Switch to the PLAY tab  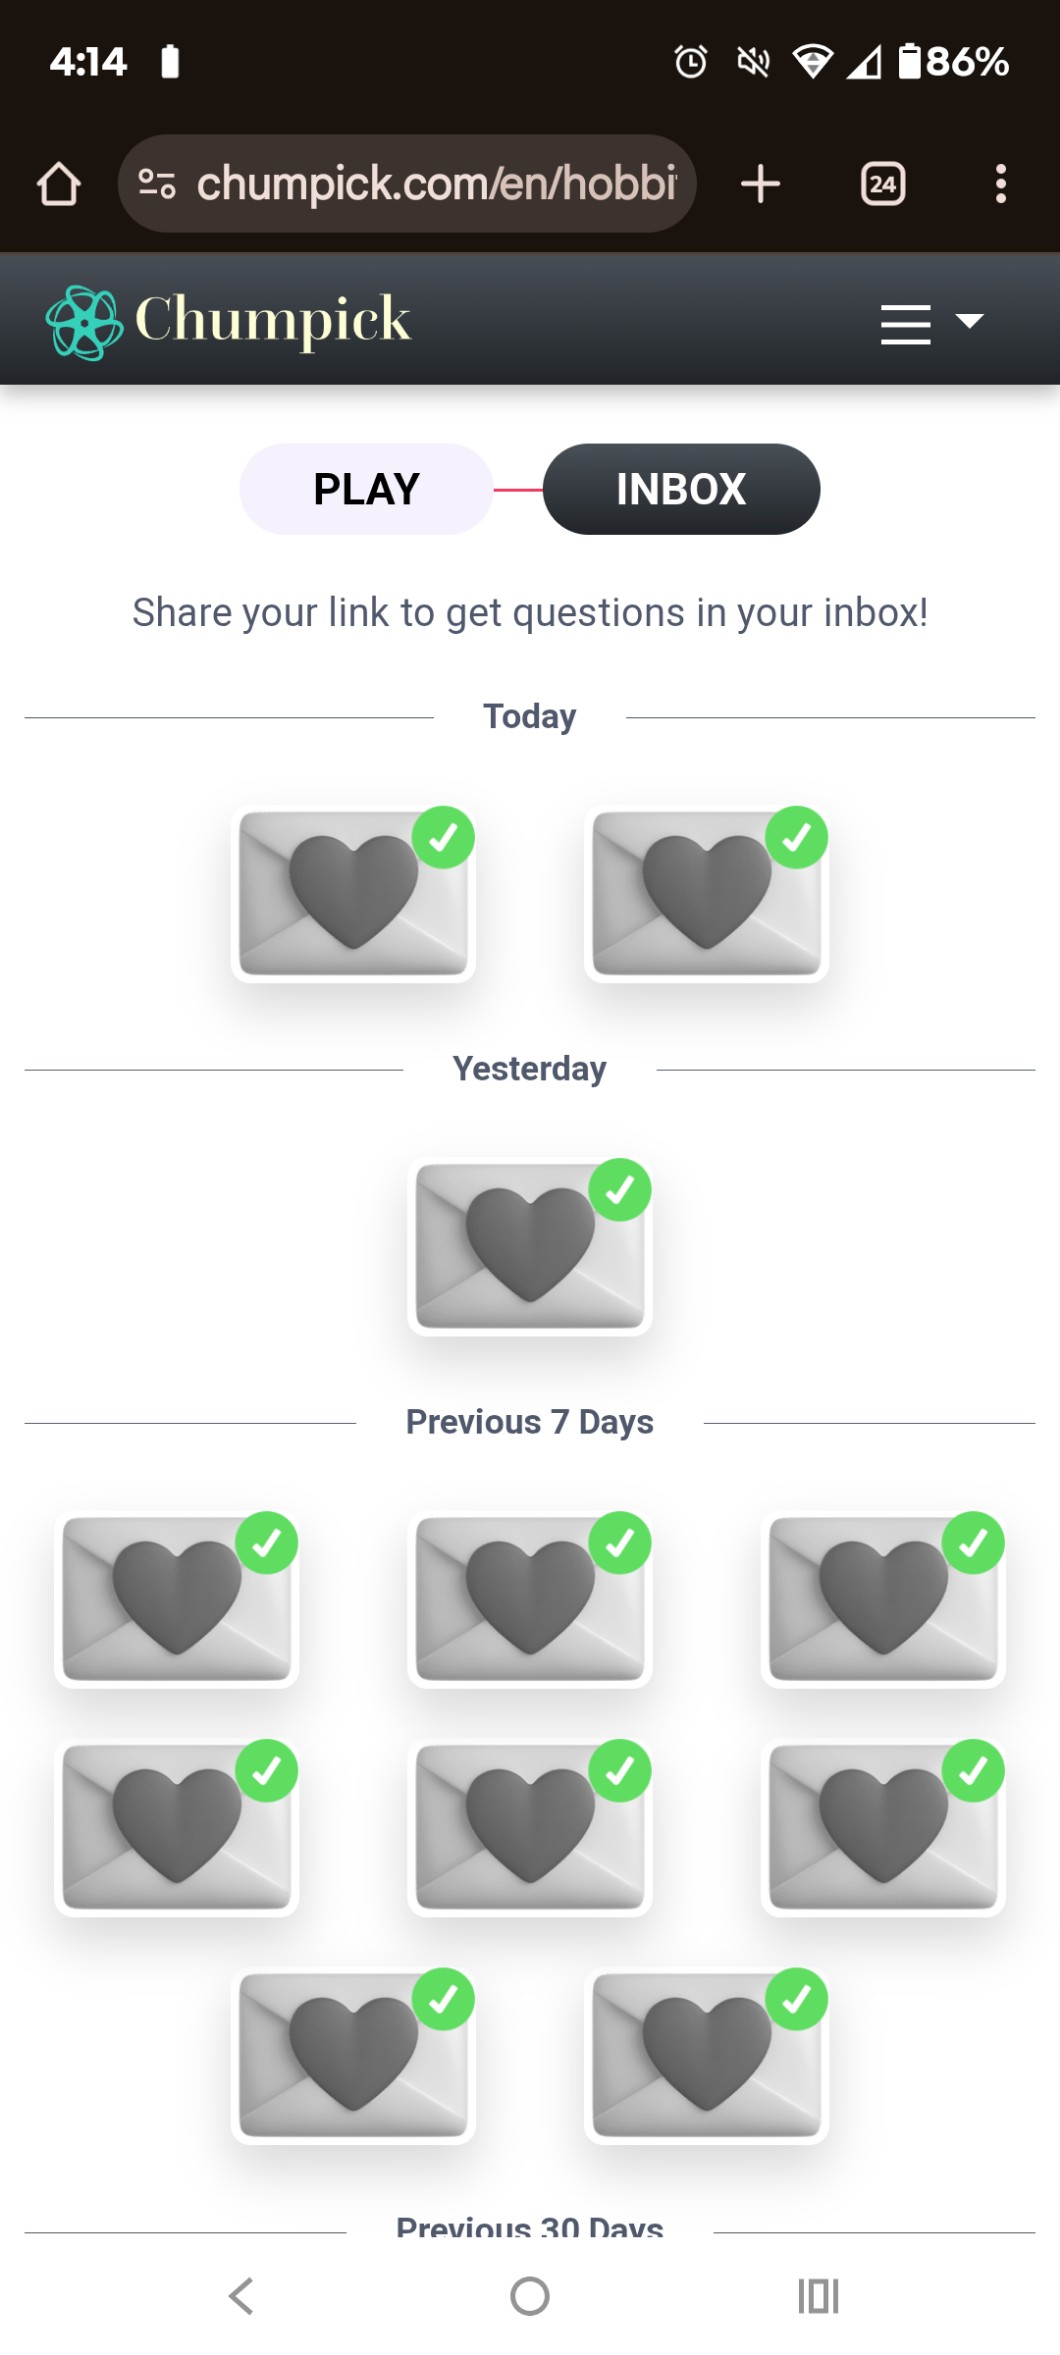pos(366,489)
